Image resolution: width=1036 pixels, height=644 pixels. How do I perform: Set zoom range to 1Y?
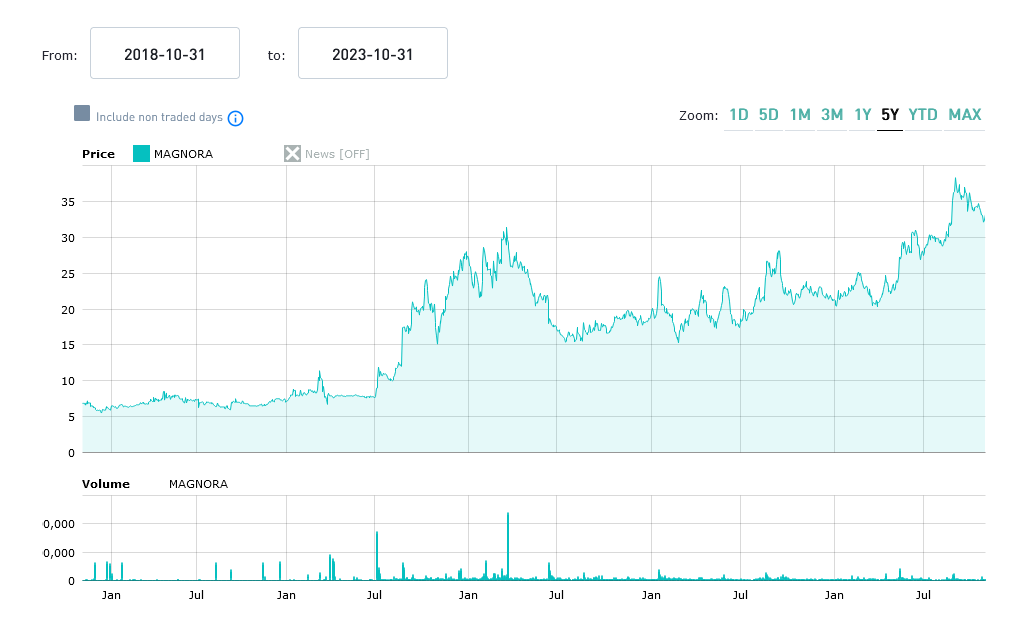[862, 115]
